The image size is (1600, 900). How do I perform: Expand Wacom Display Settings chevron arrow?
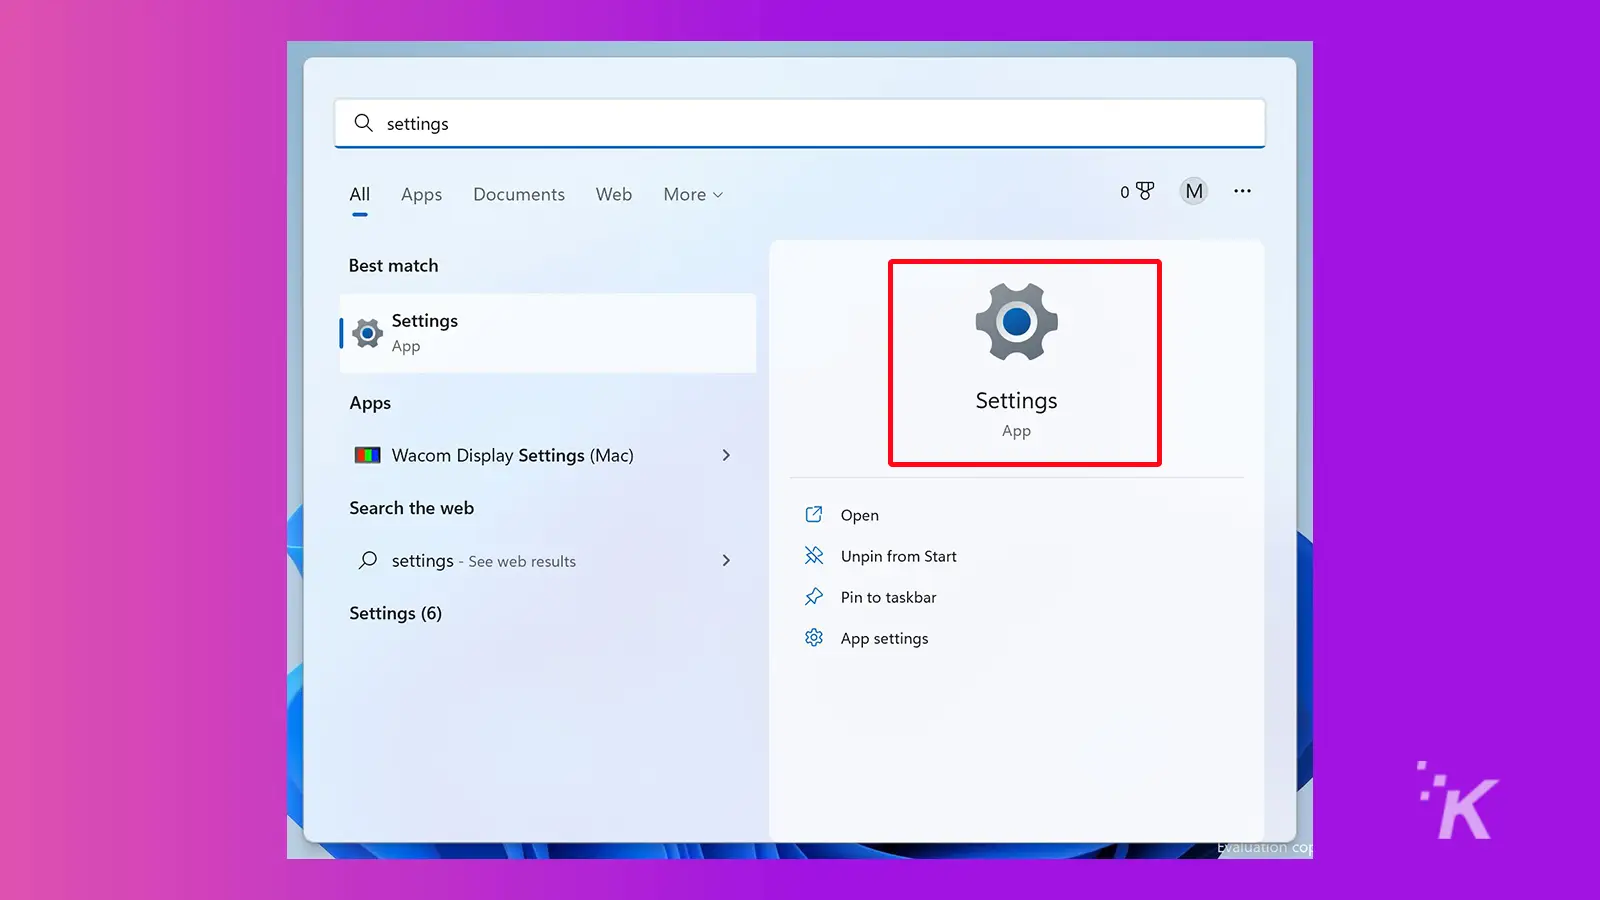click(726, 455)
